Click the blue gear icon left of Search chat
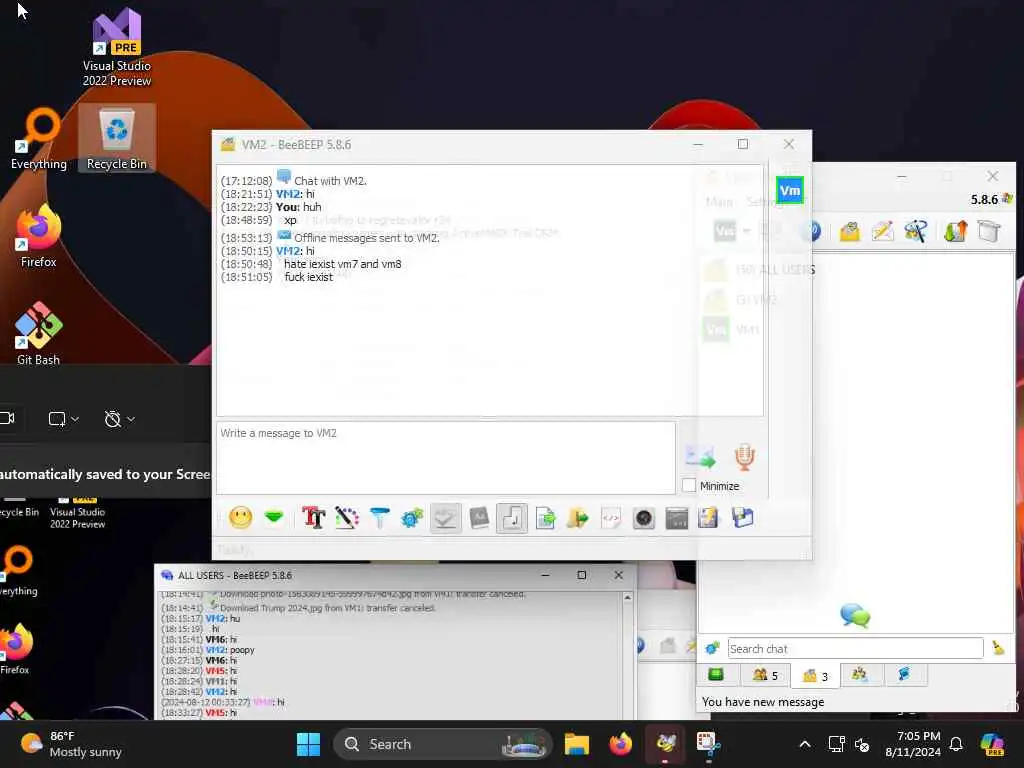 (712, 648)
